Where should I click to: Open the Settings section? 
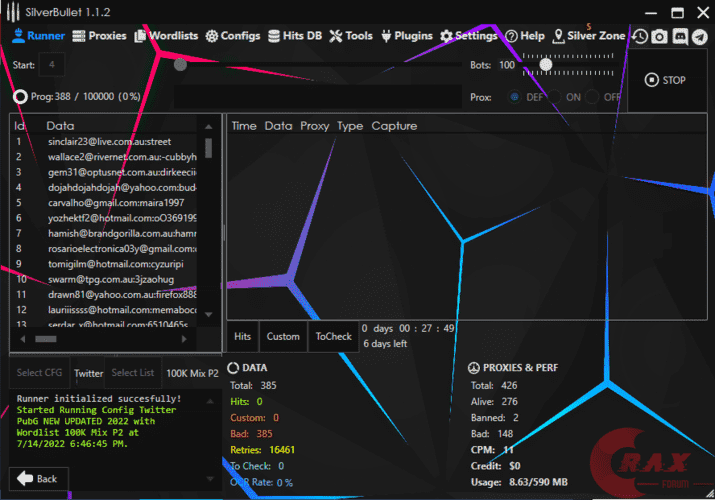pyautogui.click(x=468, y=36)
